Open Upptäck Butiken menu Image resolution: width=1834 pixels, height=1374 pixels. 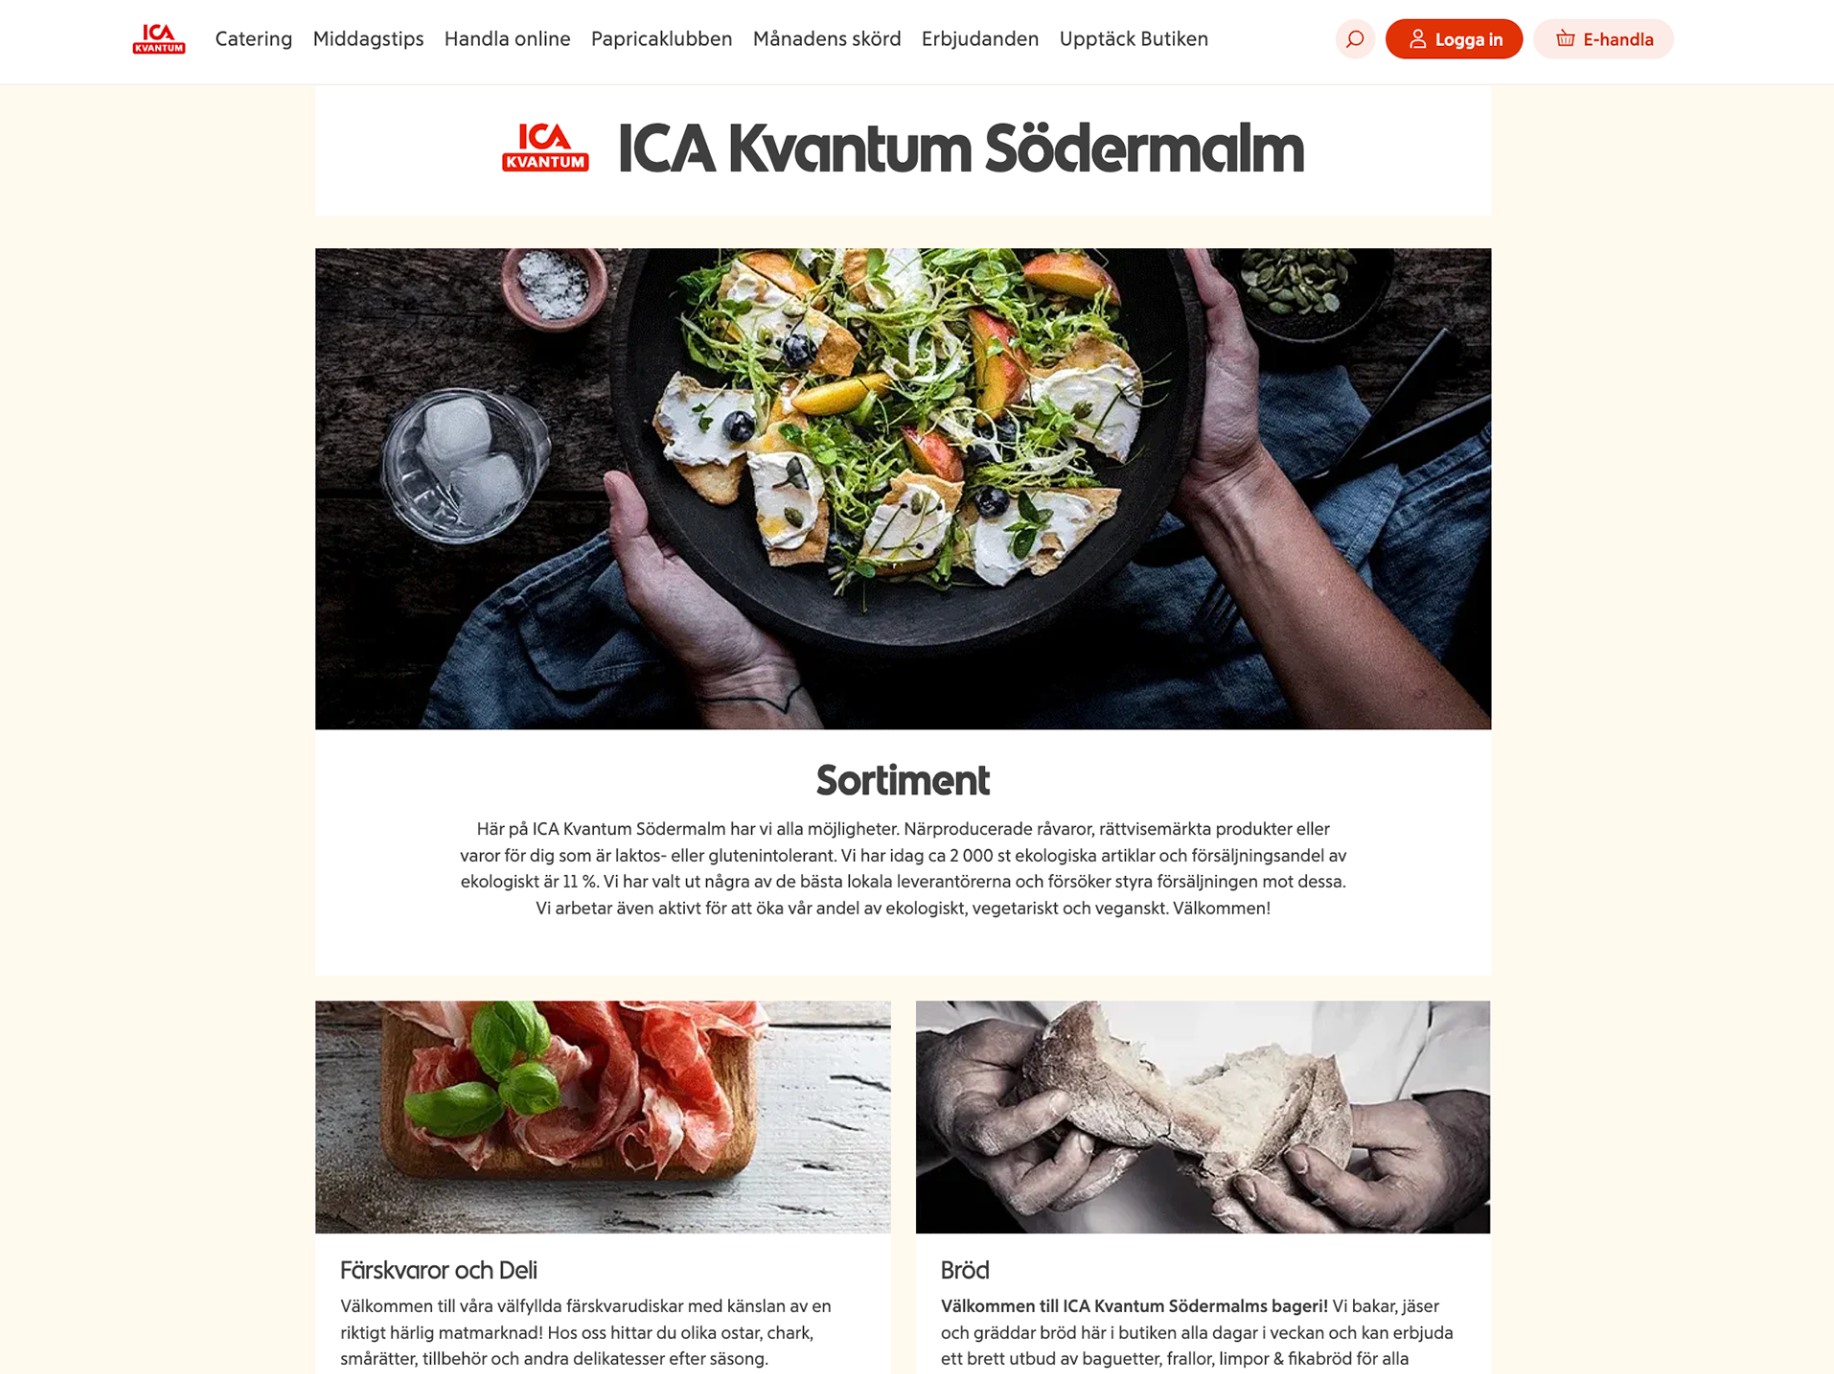(1133, 39)
